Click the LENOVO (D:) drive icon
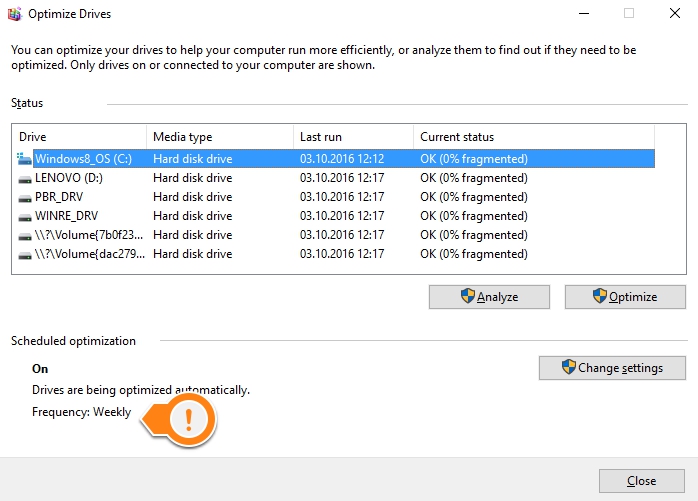Viewport: 698px width, 501px height. (26, 178)
